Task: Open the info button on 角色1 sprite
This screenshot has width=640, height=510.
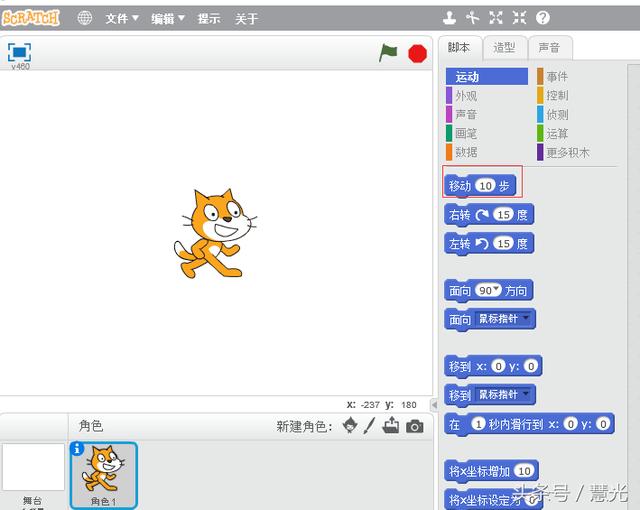Action: coord(77,448)
